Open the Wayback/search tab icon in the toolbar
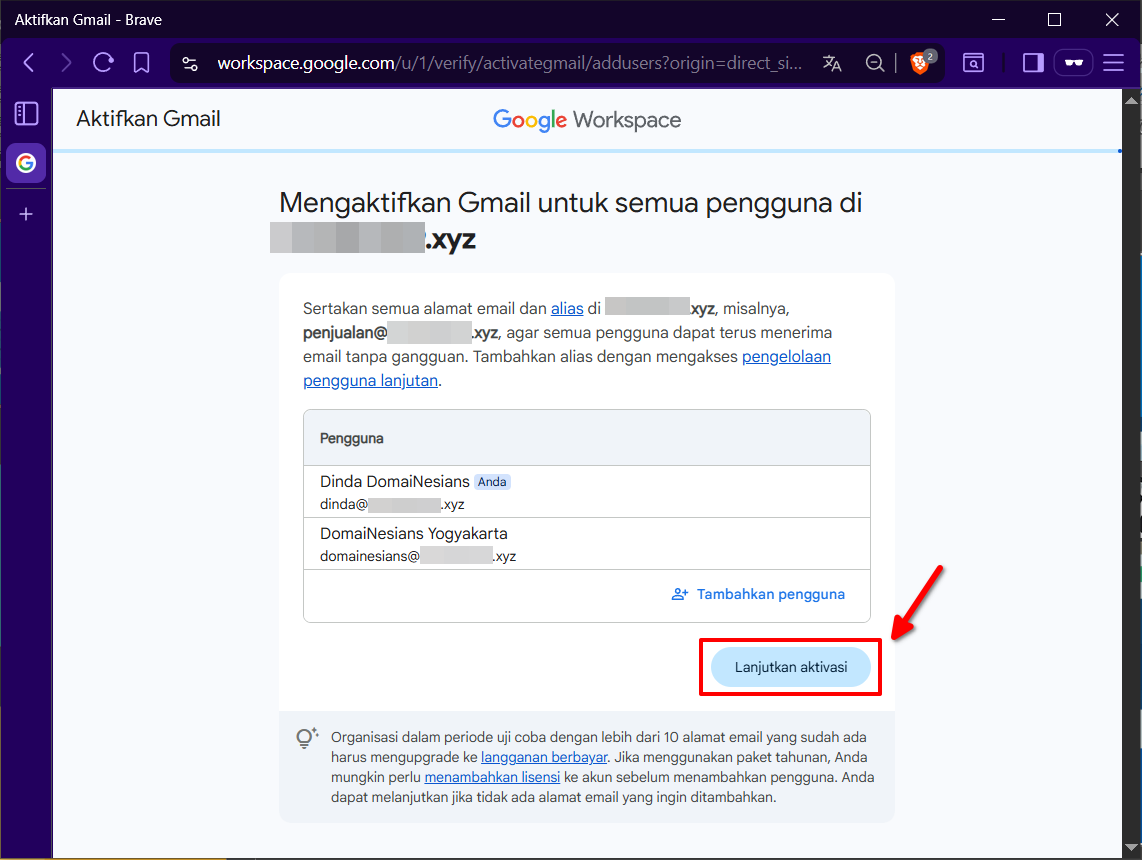 point(973,63)
